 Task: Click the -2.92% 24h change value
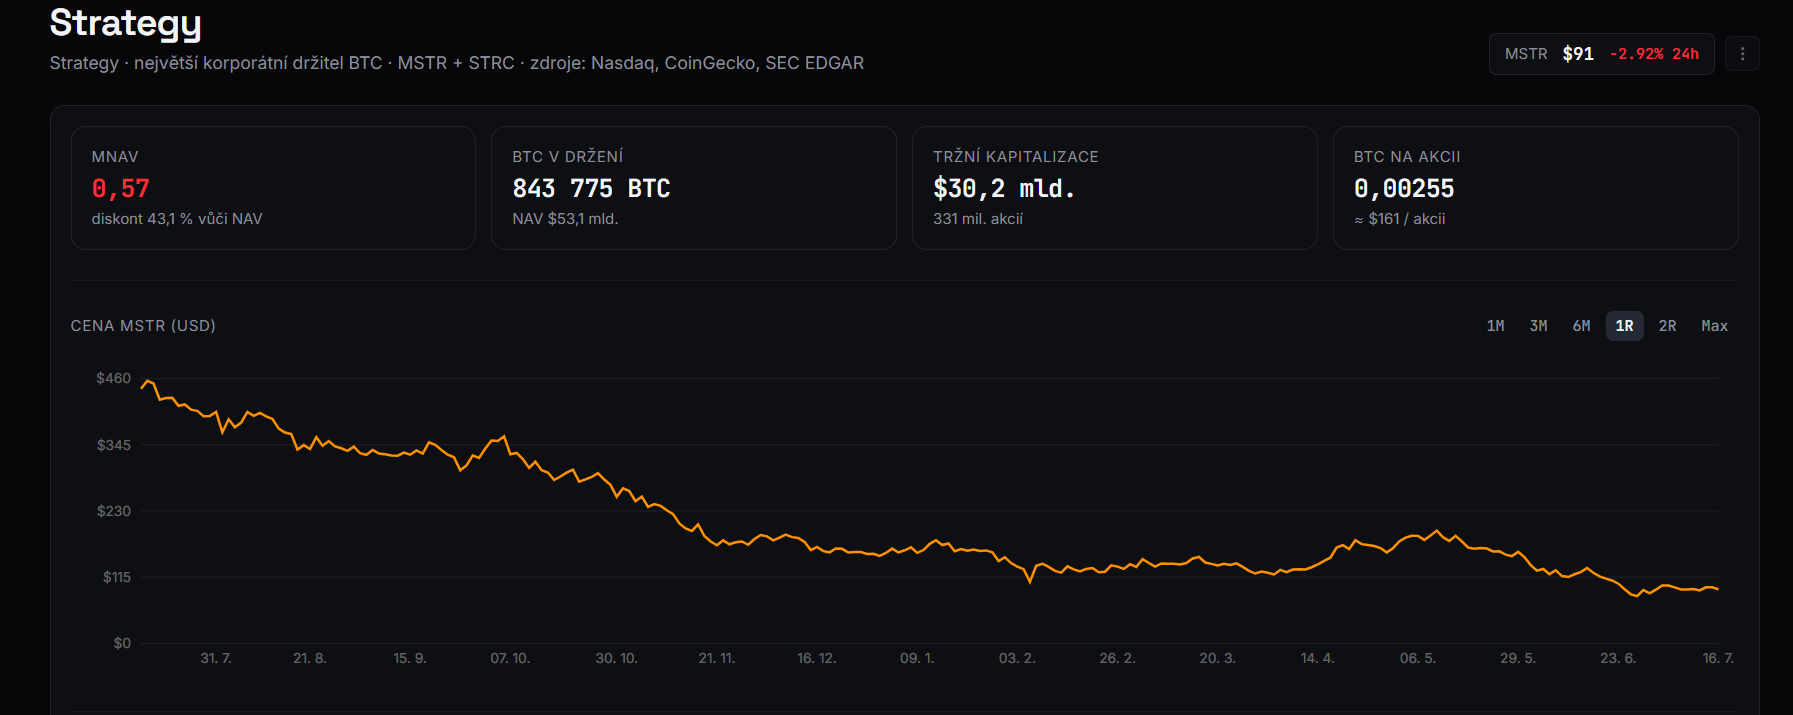pyautogui.click(x=1654, y=54)
